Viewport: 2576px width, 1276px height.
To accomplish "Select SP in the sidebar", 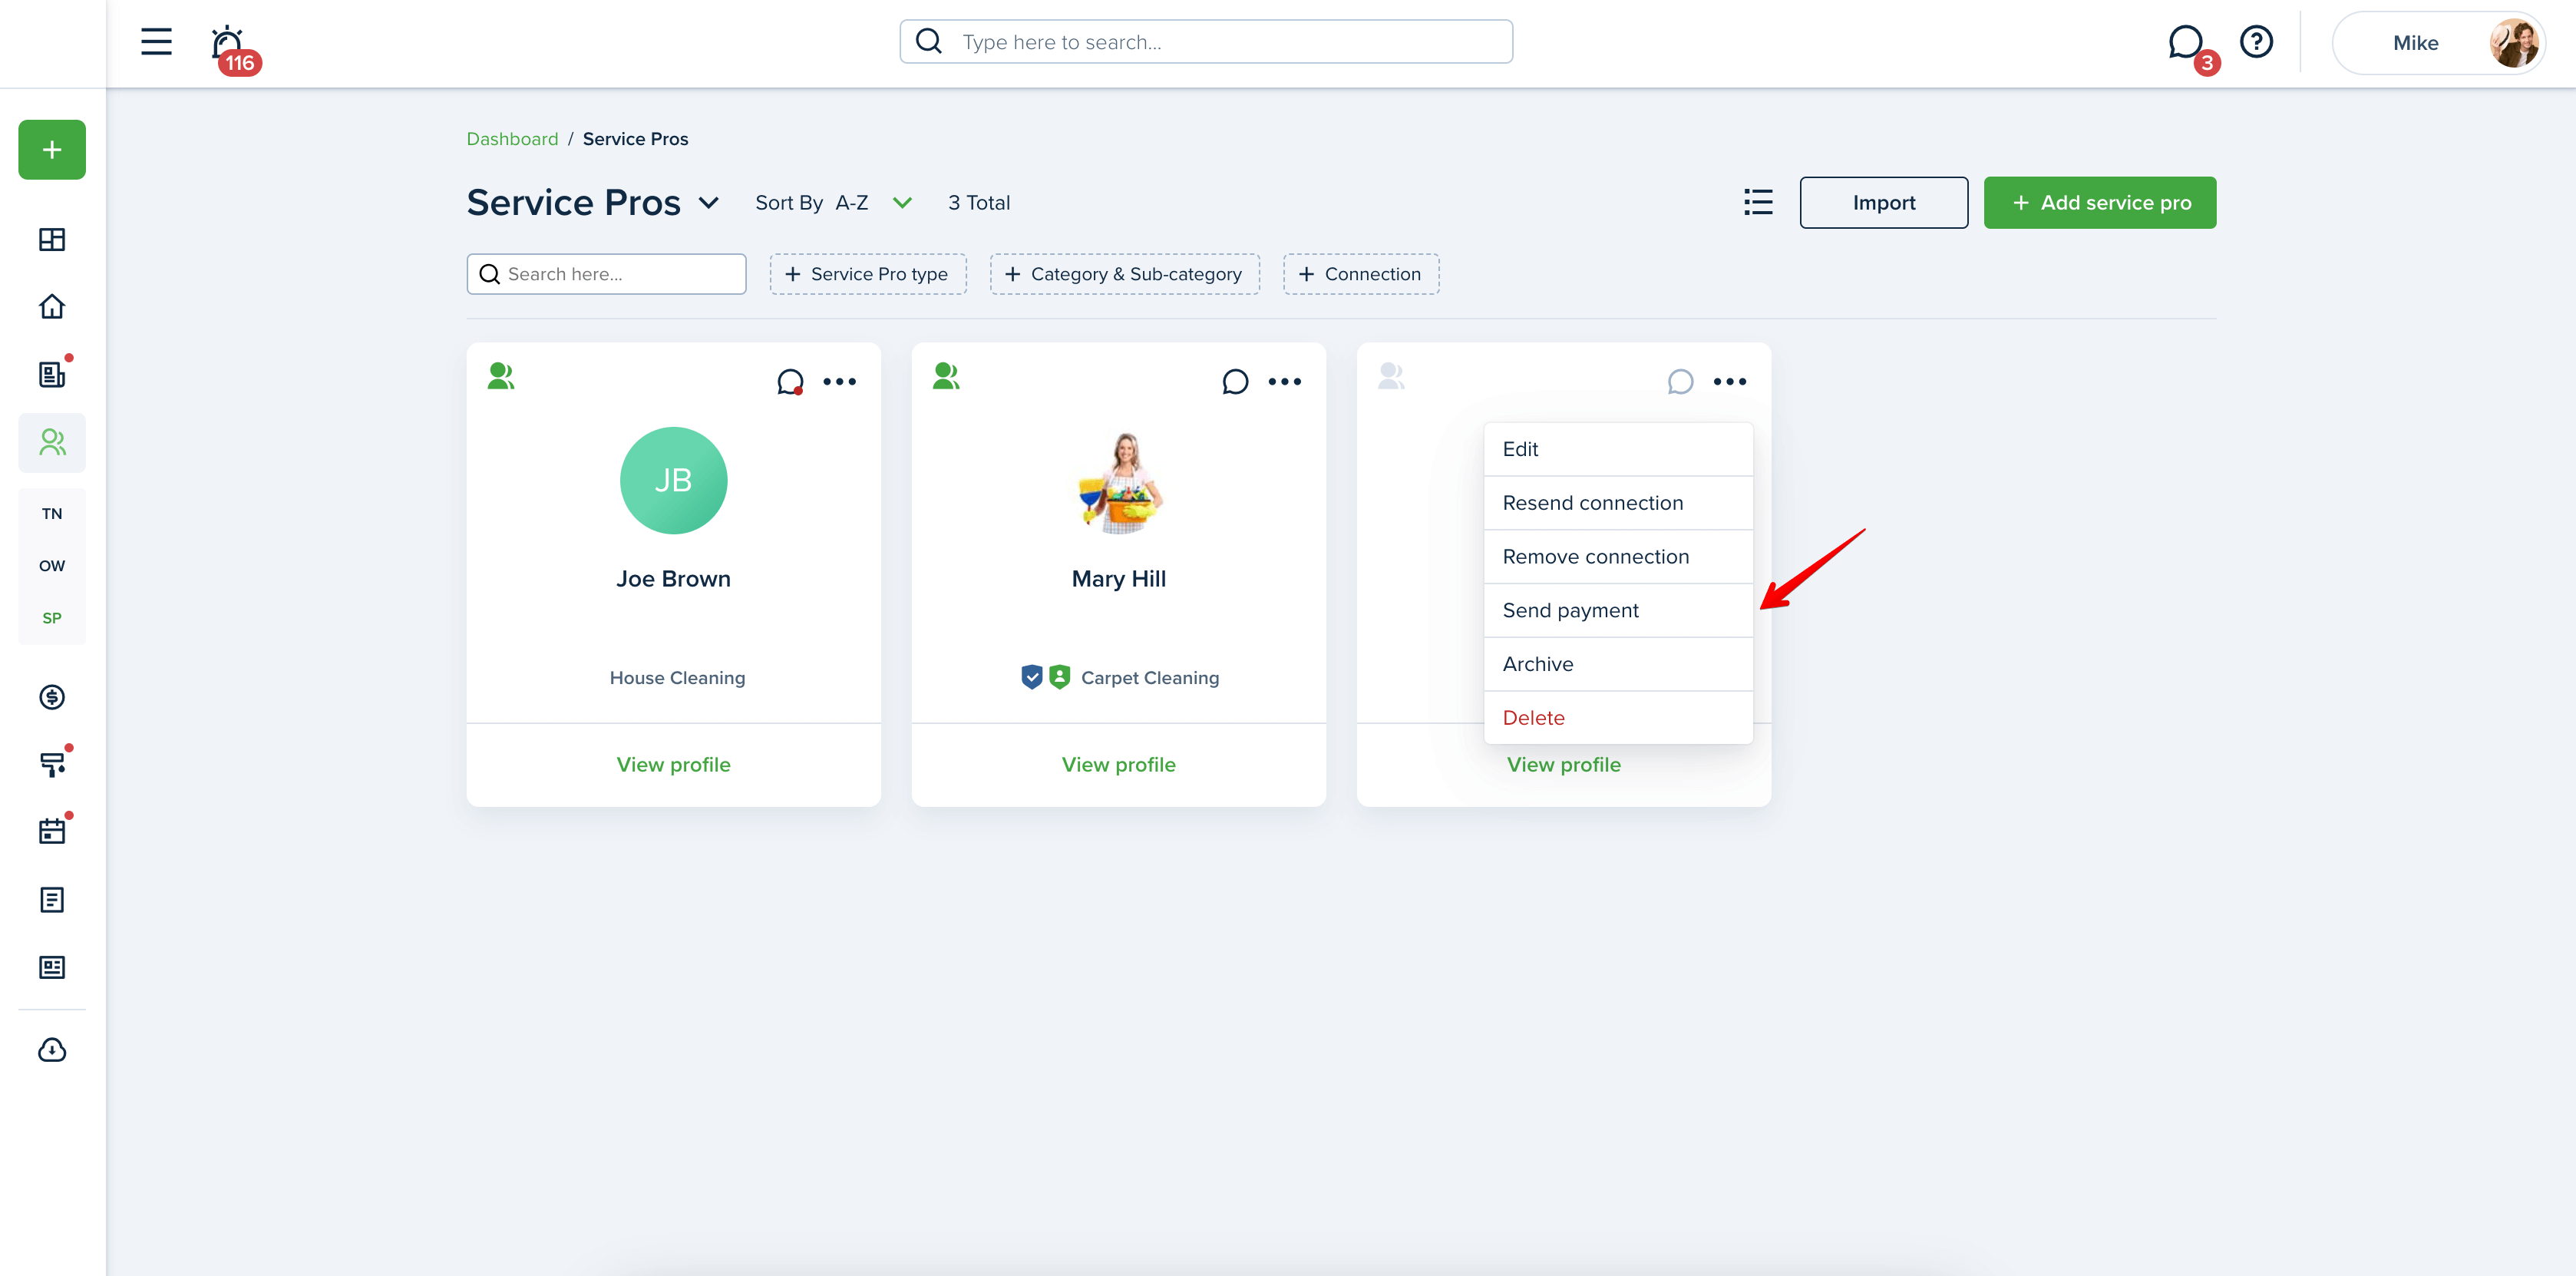I will (x=52, y=618).
